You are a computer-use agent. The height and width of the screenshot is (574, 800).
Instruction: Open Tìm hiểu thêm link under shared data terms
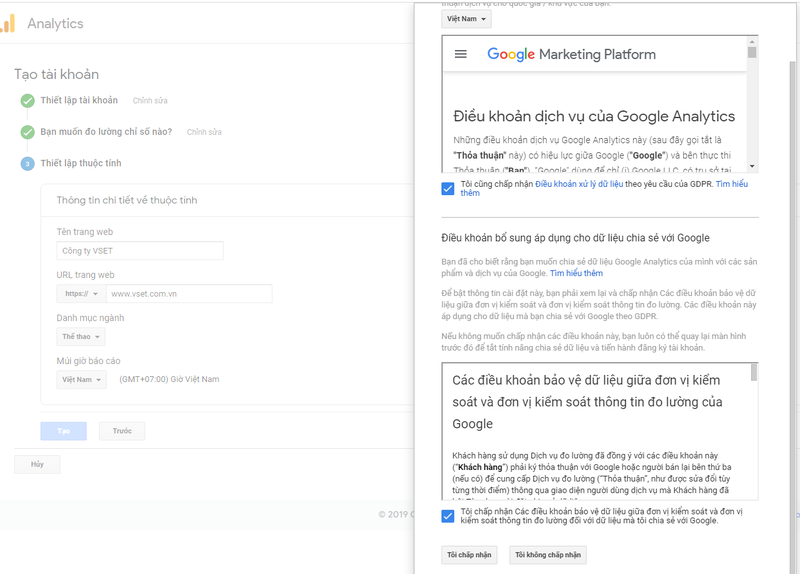click(577, 273)
